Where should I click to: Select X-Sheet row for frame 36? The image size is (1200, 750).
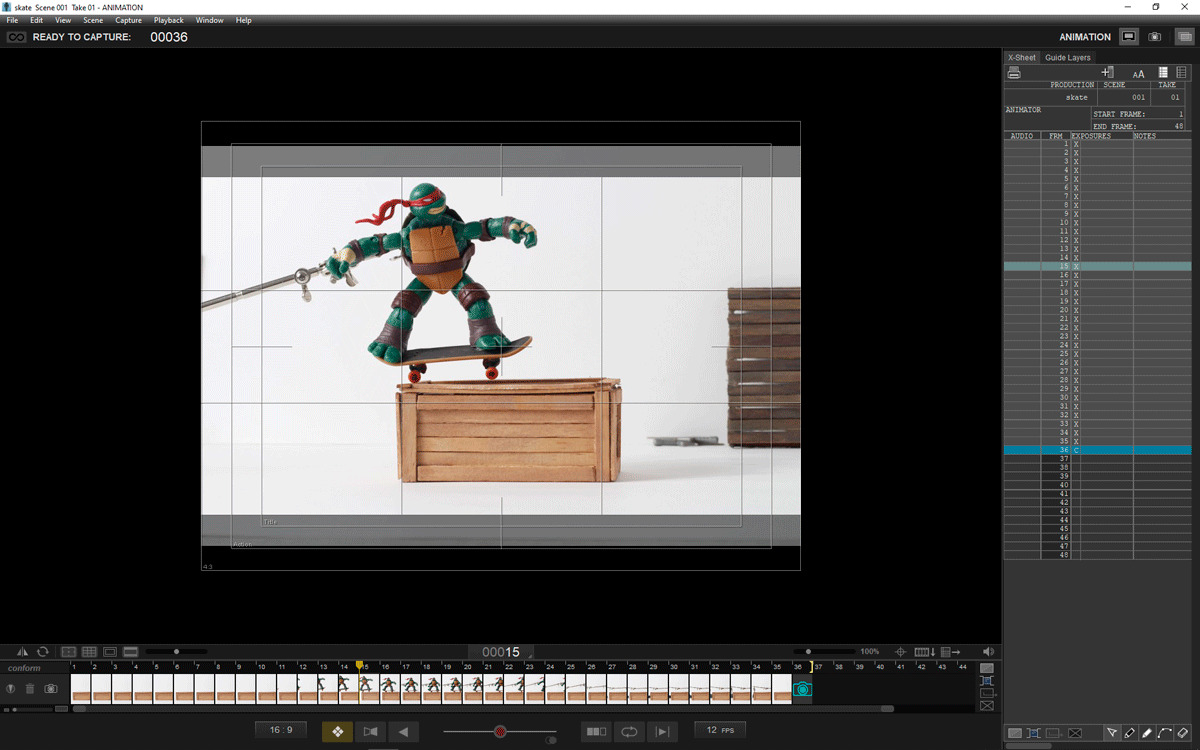click(1097, 450)
